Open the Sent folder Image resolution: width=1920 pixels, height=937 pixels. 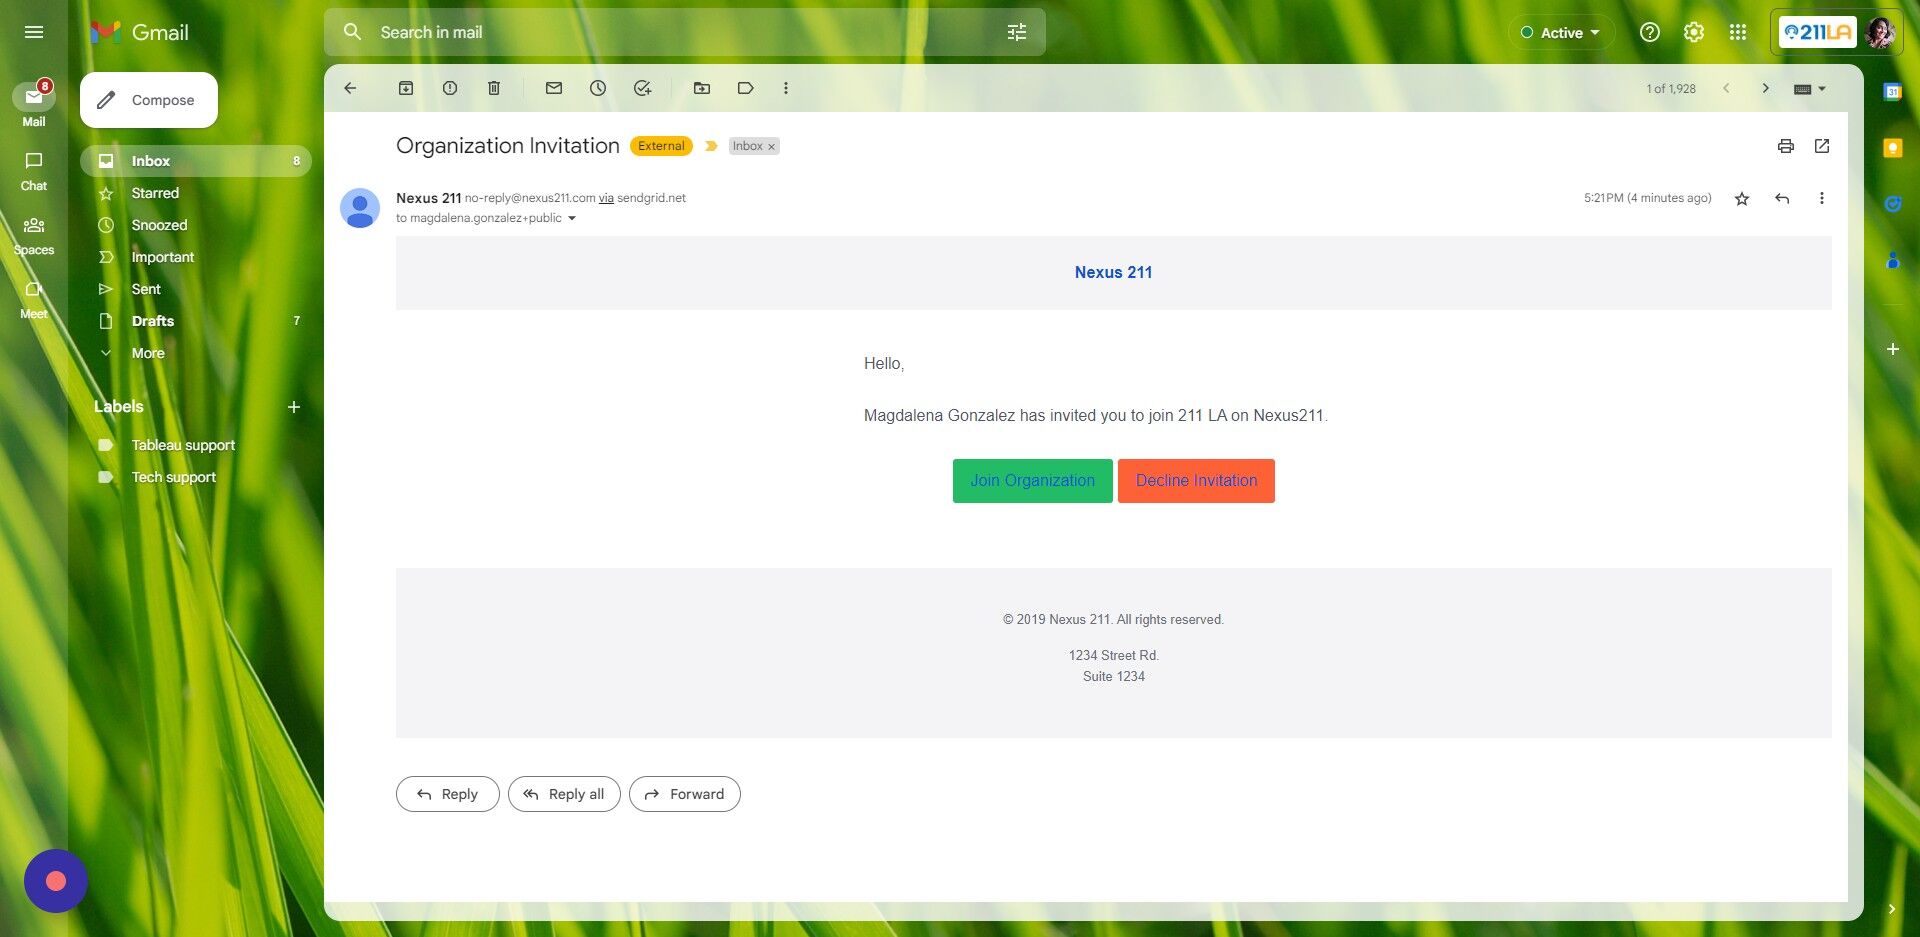click(196, 289)
